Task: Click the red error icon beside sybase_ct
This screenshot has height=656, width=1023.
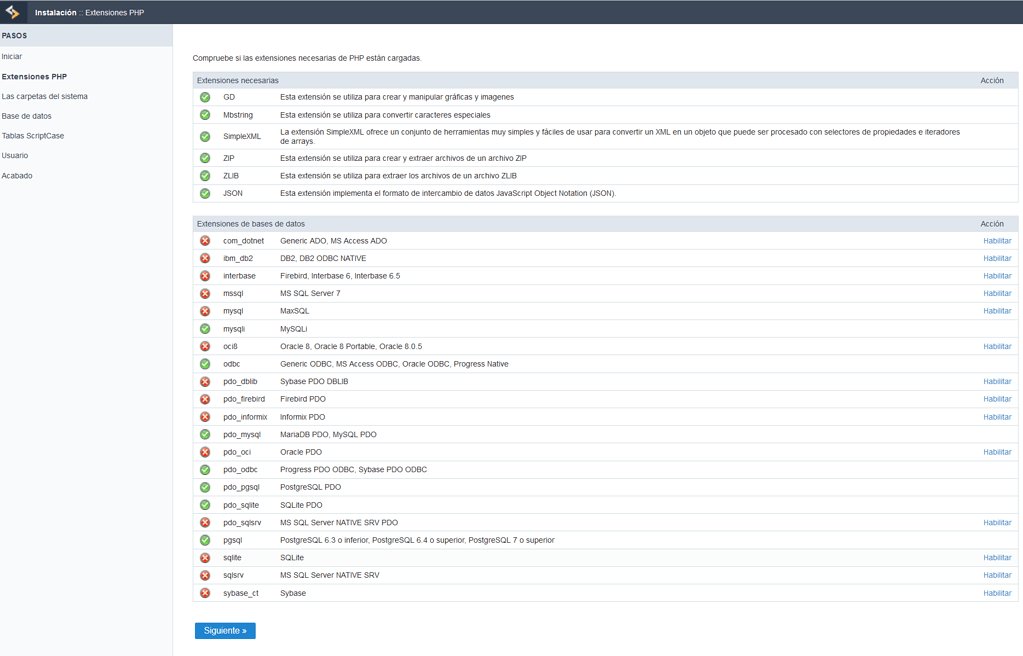Action: click(x=207, y=592)
